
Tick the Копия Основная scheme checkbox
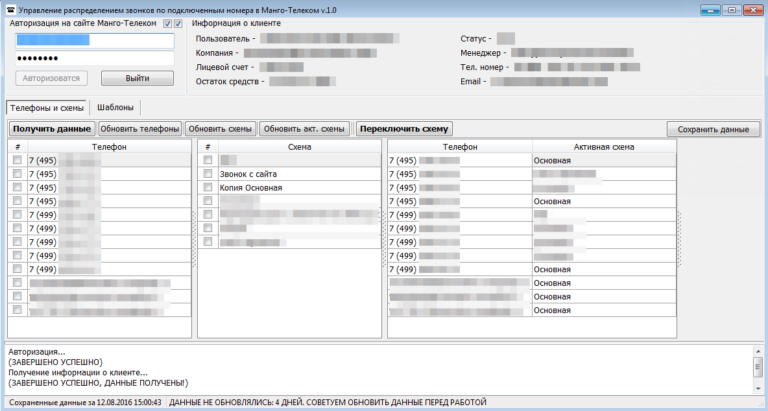point(208,187)
